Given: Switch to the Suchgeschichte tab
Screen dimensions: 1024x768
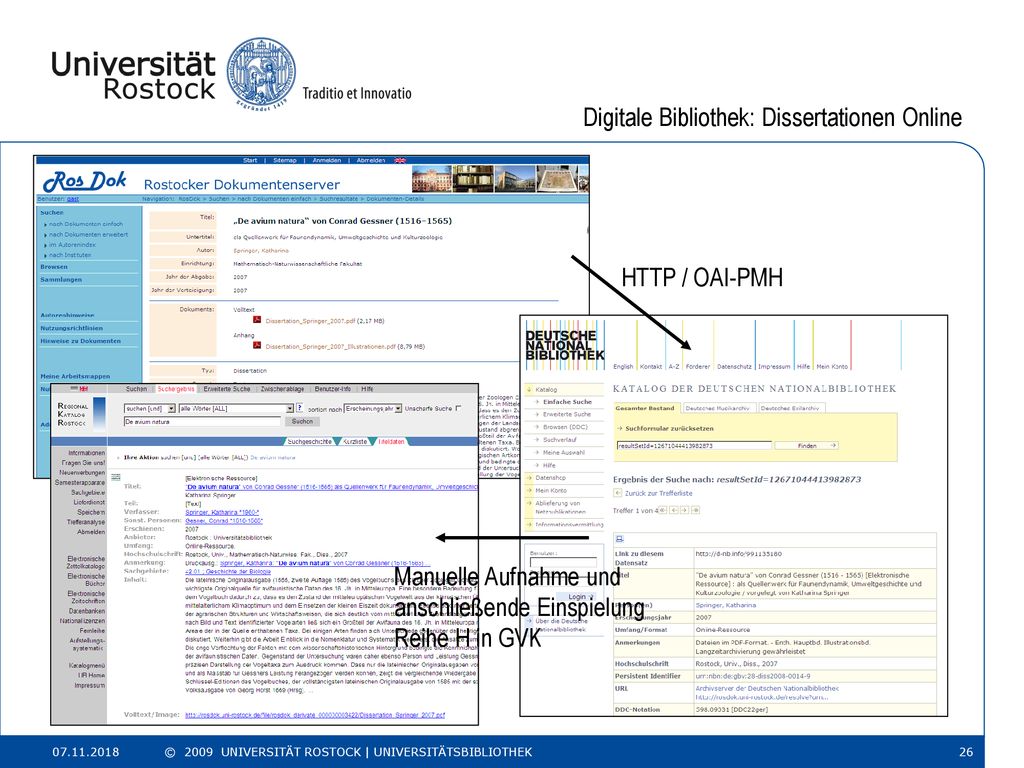Looking at the screenshot, I should (x=310, y=441).
